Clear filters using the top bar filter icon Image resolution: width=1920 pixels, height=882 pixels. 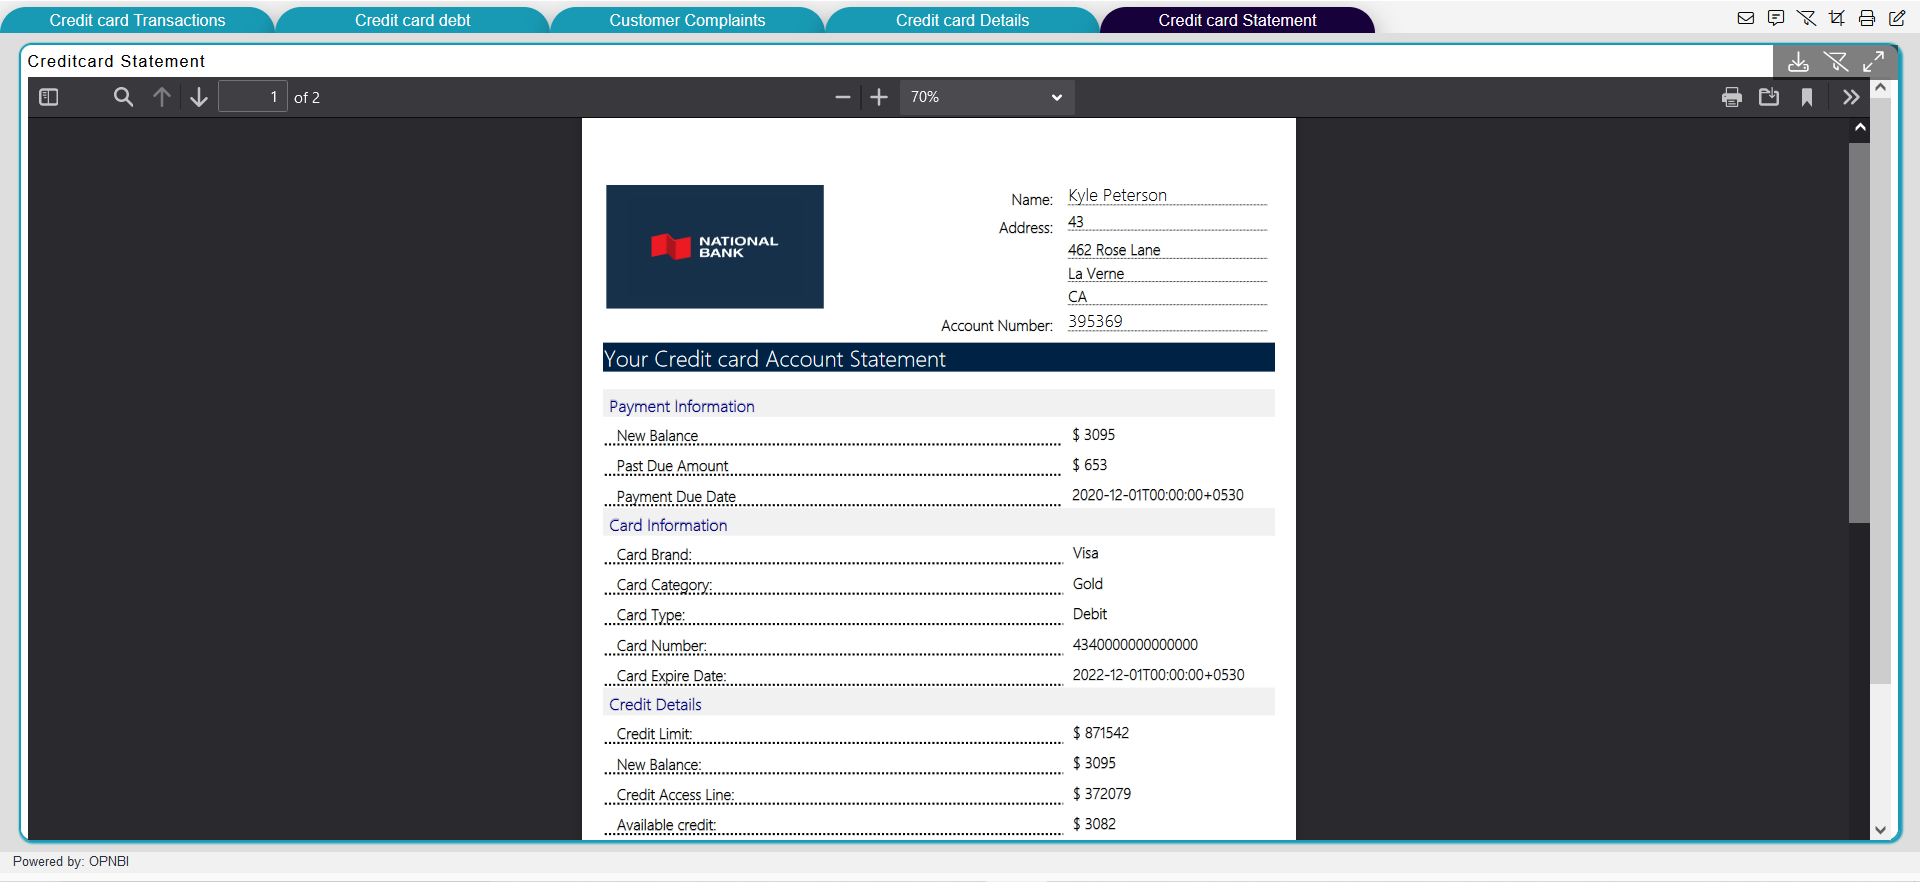(x=1806, y=18)
